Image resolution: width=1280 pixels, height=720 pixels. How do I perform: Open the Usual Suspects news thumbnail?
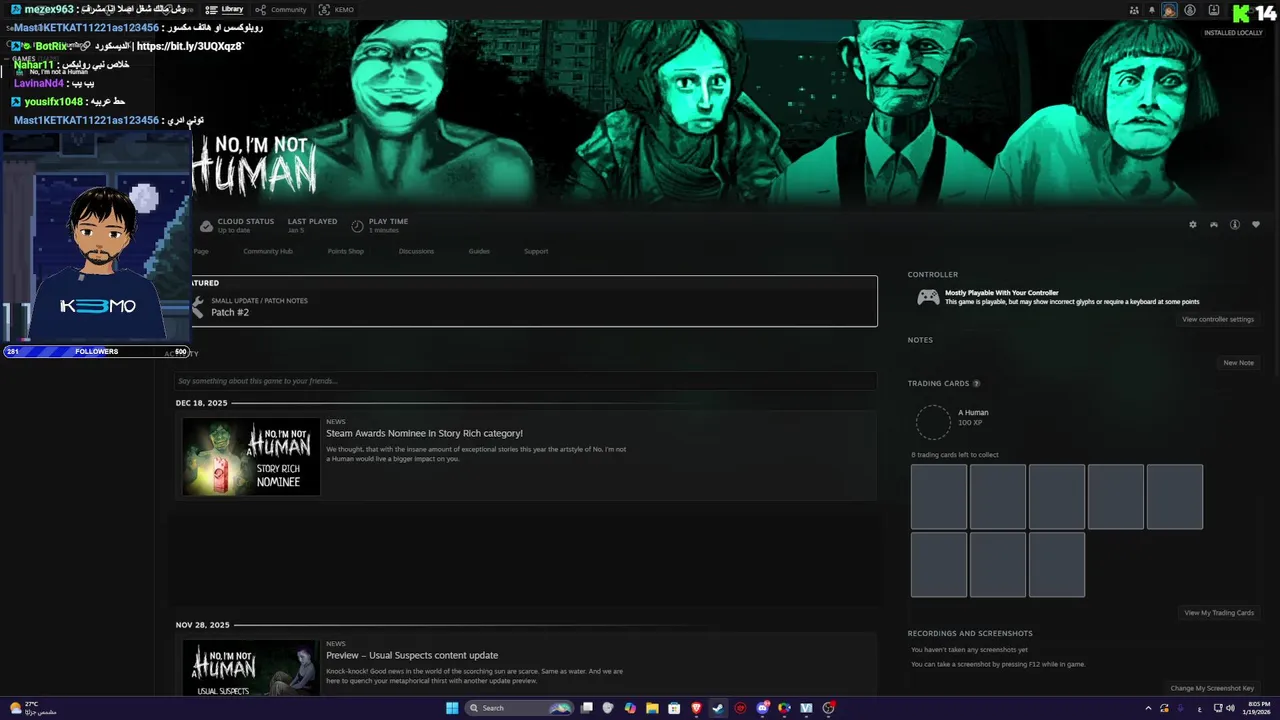pyautogui.click(x=251, y=667)
